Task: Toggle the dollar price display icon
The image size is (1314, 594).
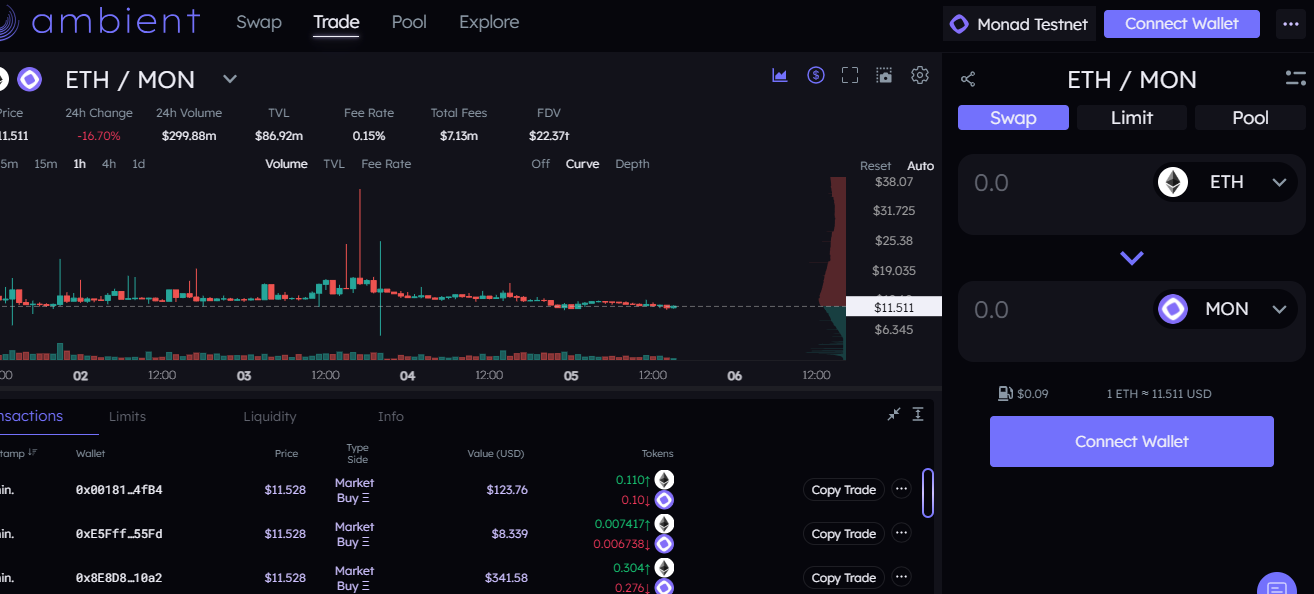Action: click(x=815, y=74)
